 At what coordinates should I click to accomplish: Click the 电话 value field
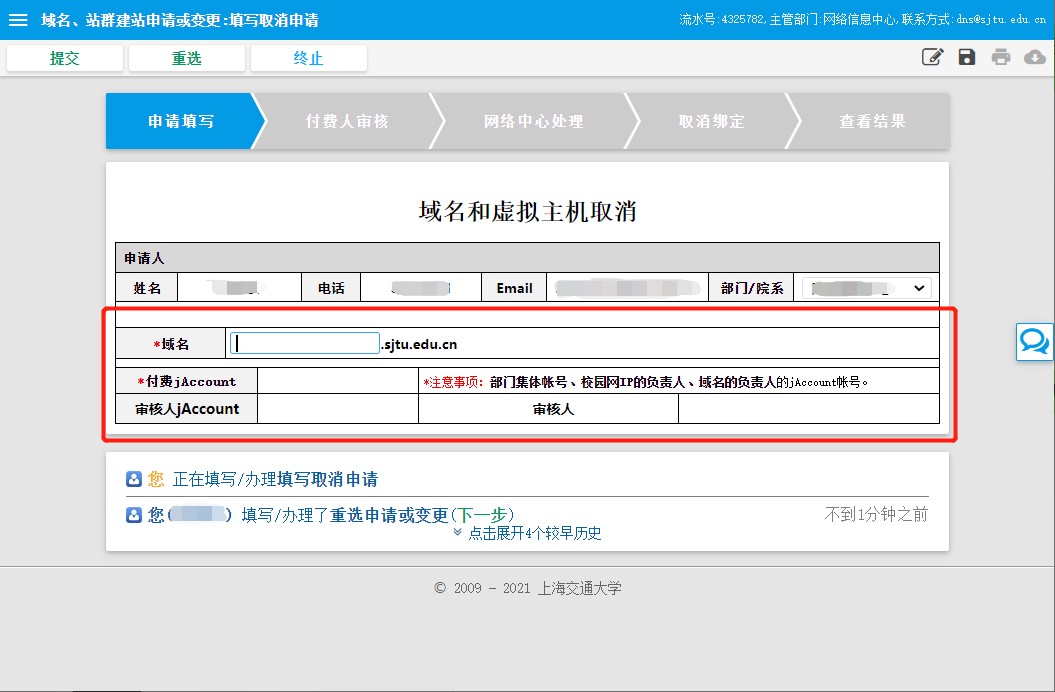pyautogui.click(x=421, y=288)
